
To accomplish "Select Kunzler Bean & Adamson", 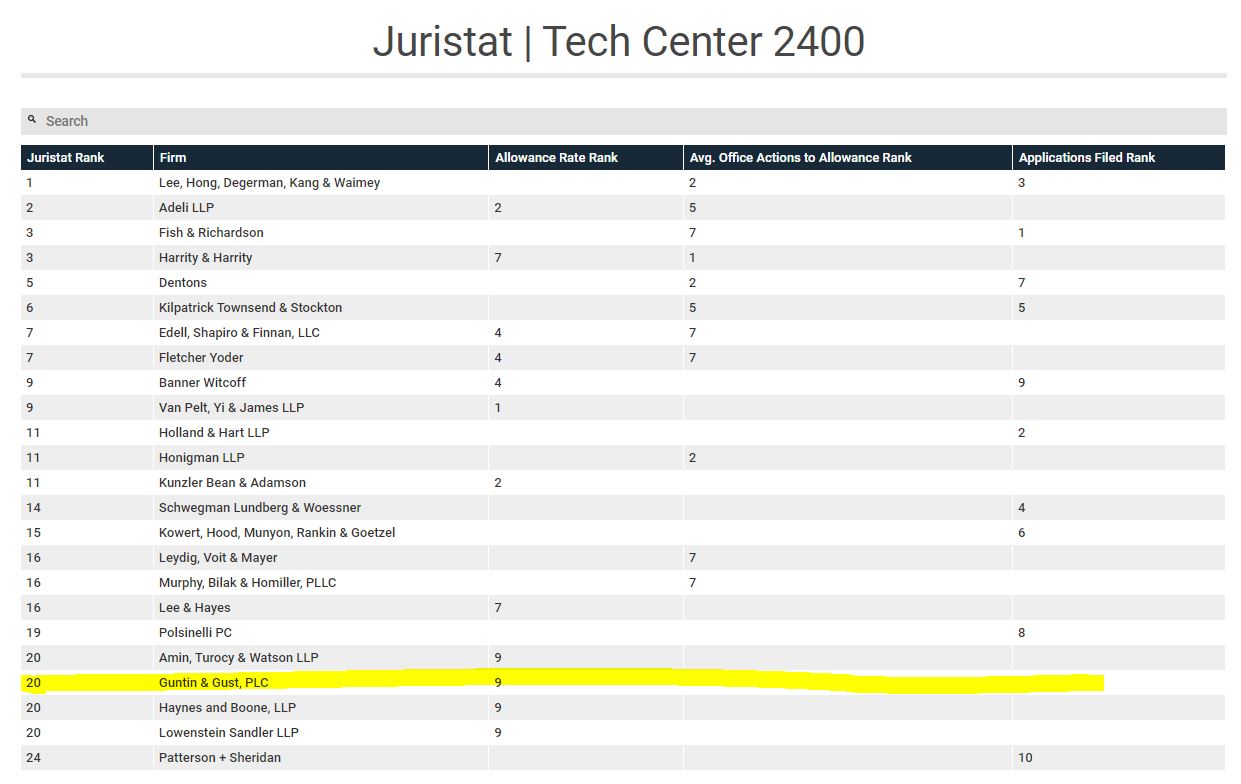I will 232,483.
